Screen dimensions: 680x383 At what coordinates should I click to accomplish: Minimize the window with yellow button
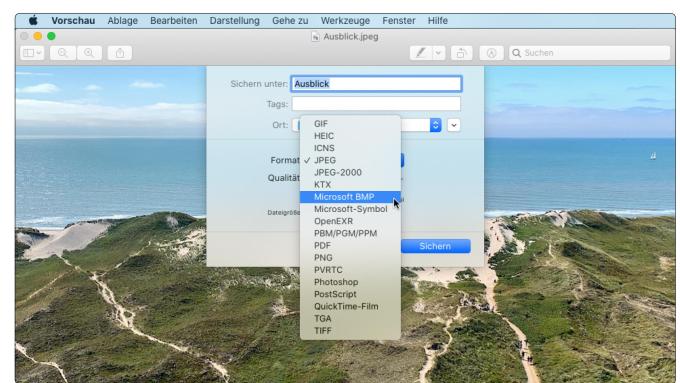(38, 36)
